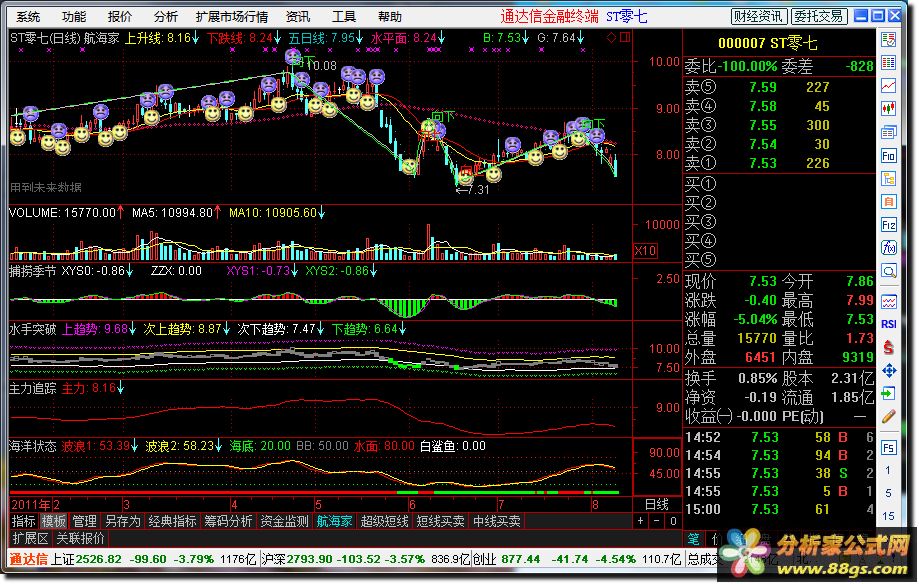Switch to 超级短线 template

point(384,521)
